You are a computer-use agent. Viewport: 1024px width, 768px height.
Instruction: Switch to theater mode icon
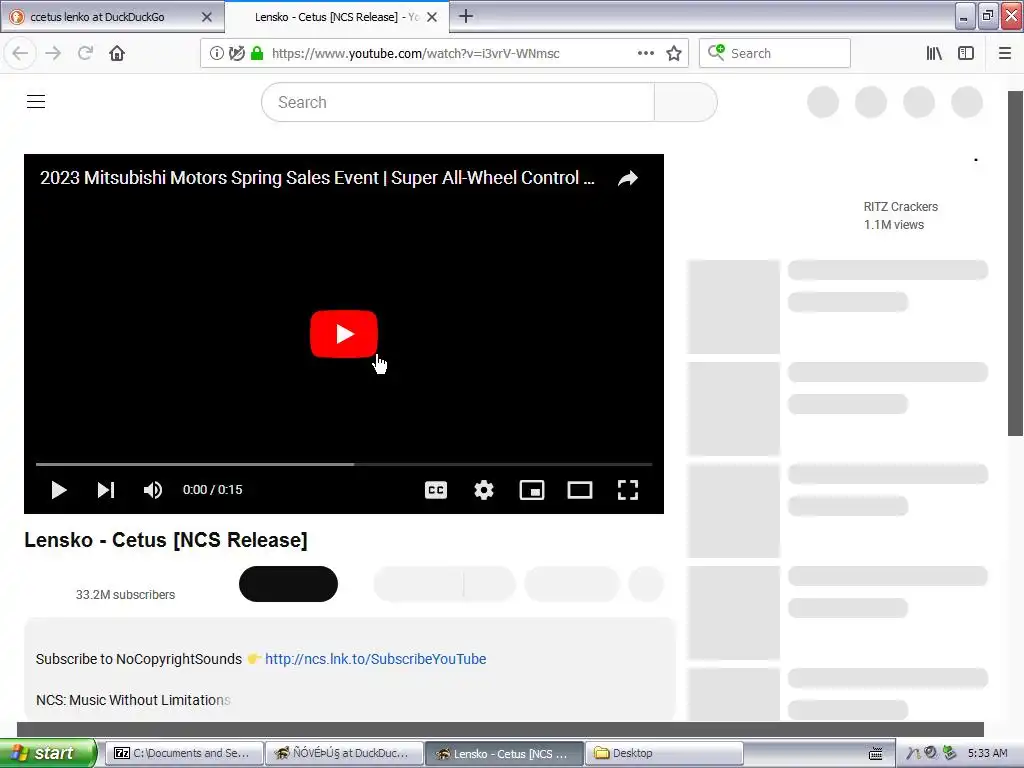pos(580,490)
